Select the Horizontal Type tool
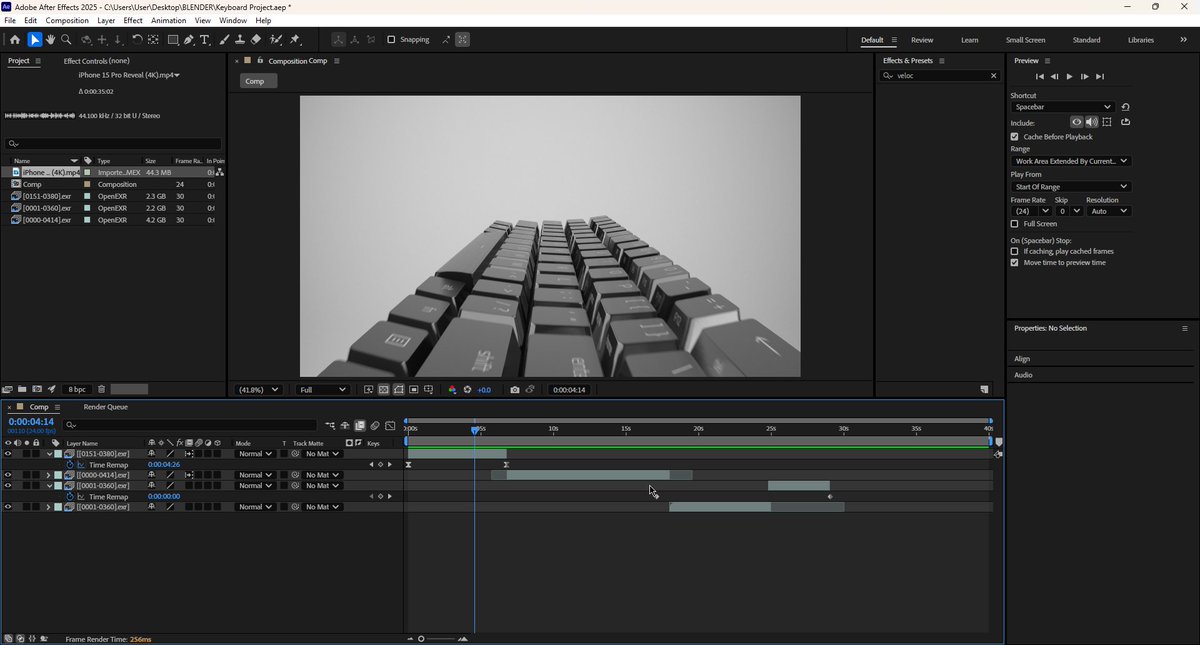1200x645 pixels. [x=205, y=40]
